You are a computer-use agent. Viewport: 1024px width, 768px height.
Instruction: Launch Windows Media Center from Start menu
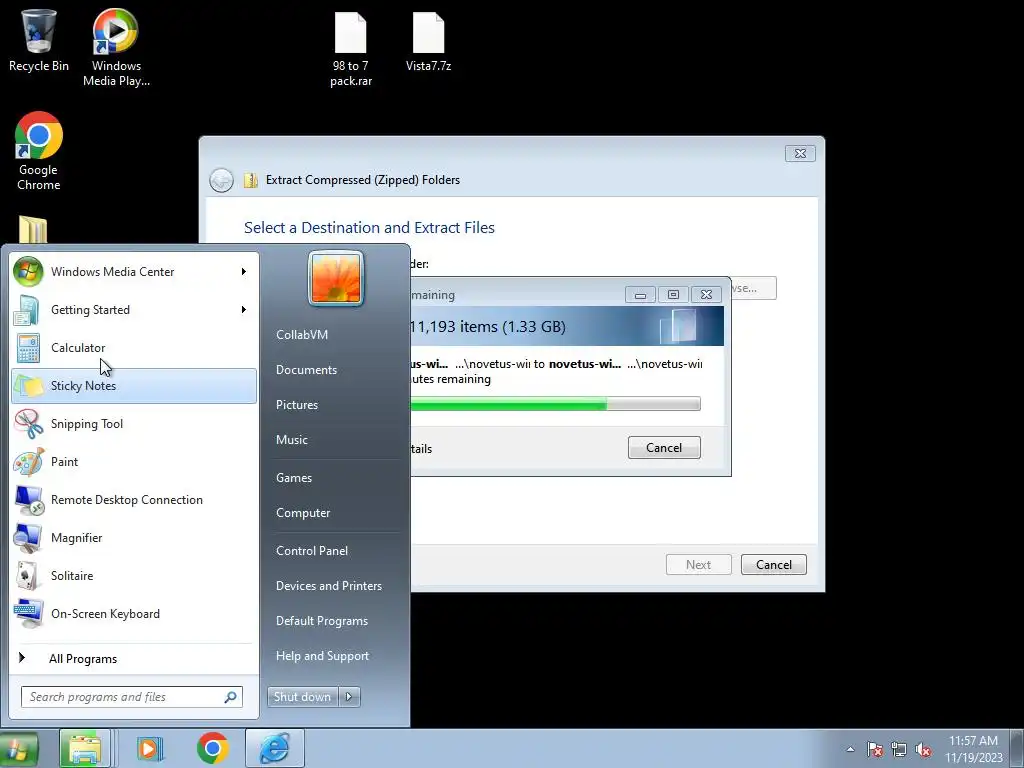(x=134, y=272)
